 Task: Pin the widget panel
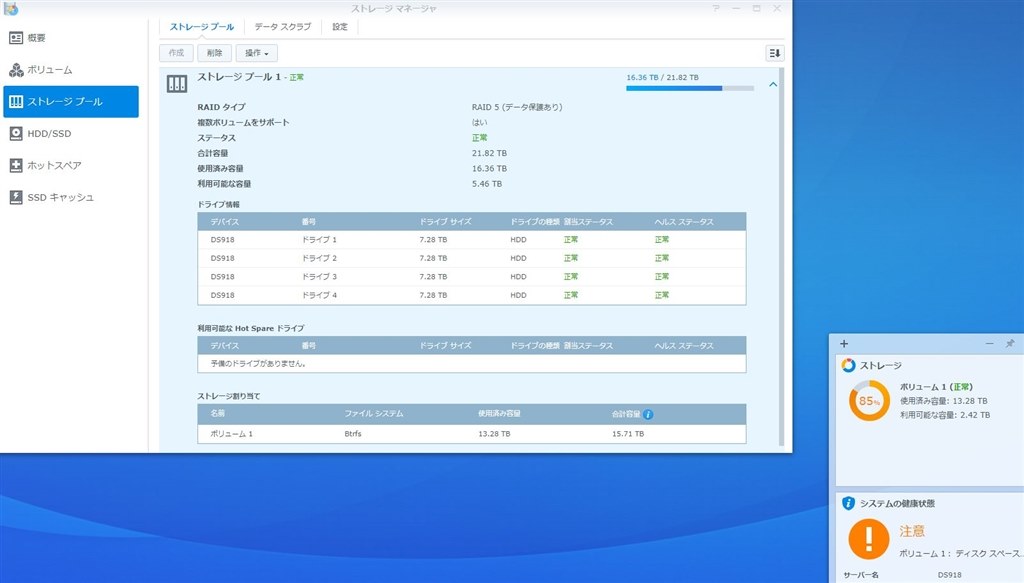pyautogui.click(x=1010, y=343)
